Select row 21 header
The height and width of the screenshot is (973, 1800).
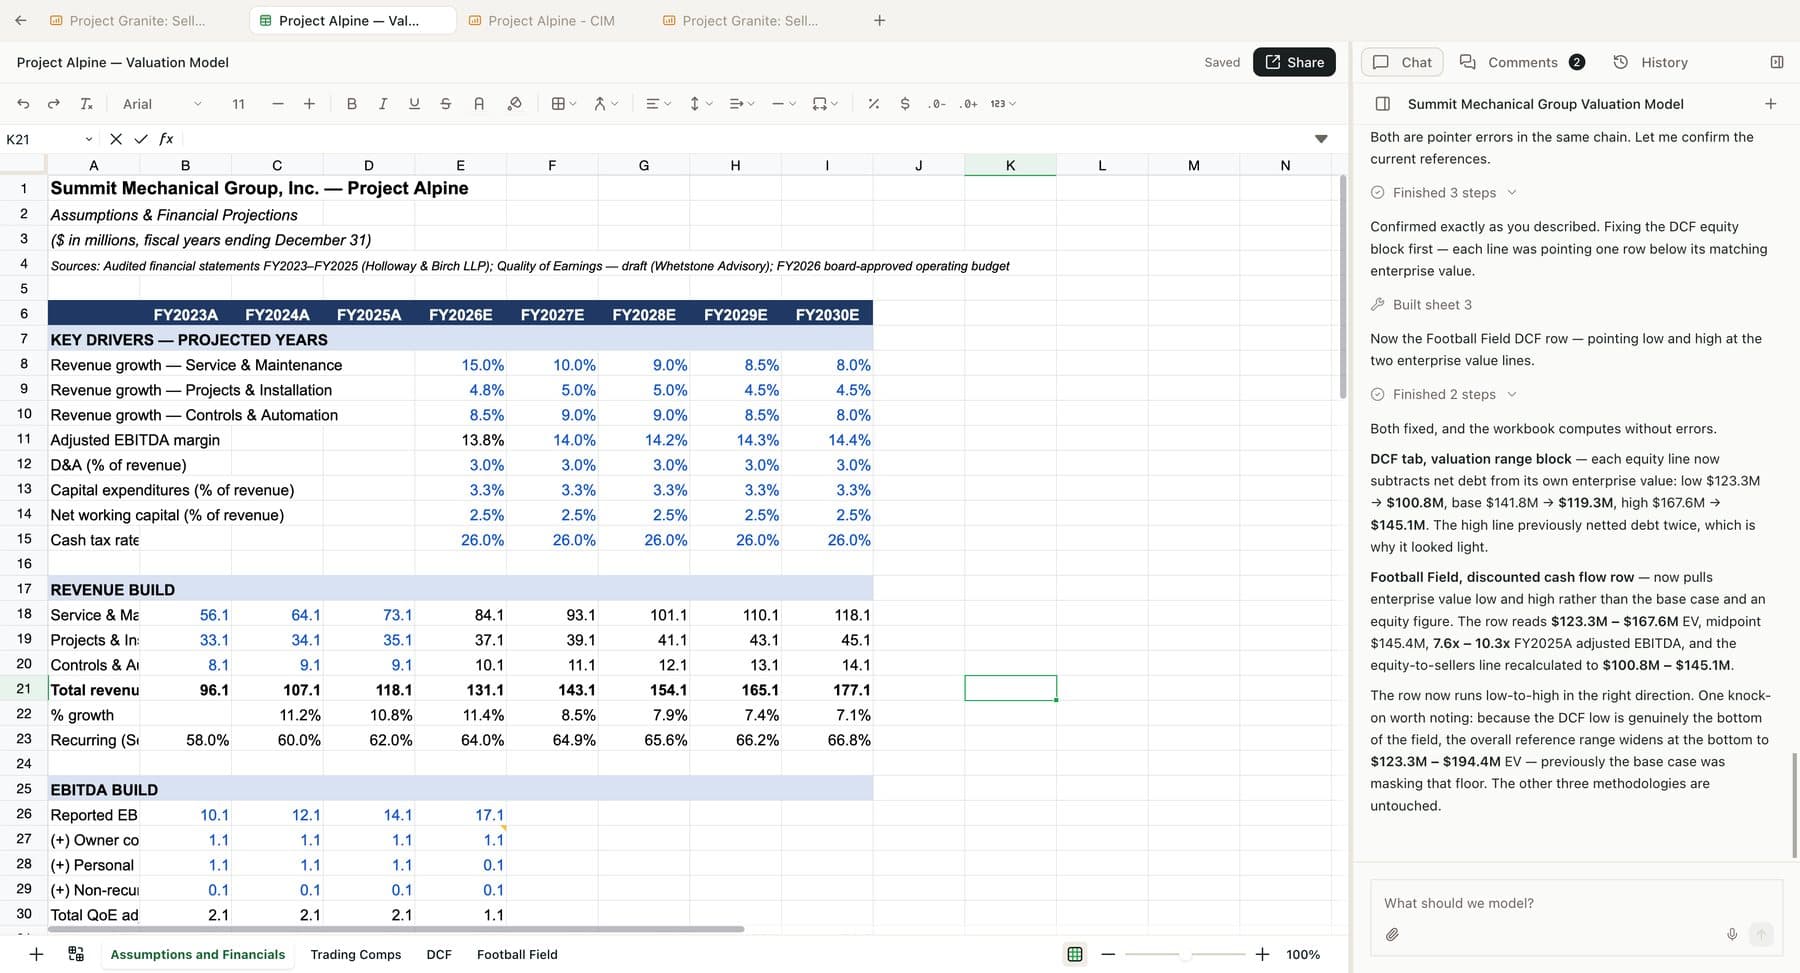coord(24,689)
